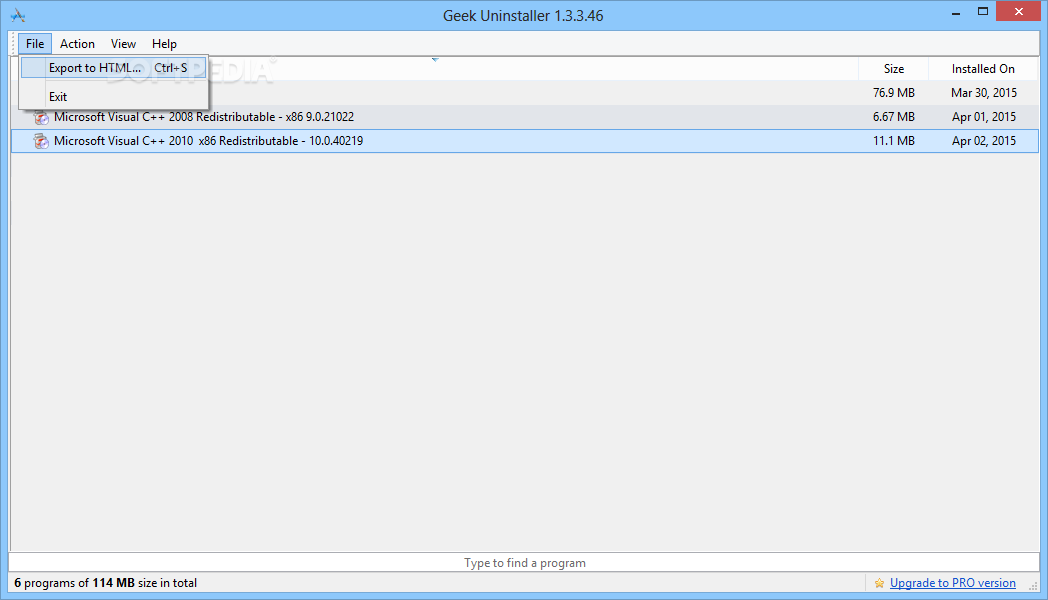
Task: Click the Apr 01, 2015 date cell
Action: [984, 117]
